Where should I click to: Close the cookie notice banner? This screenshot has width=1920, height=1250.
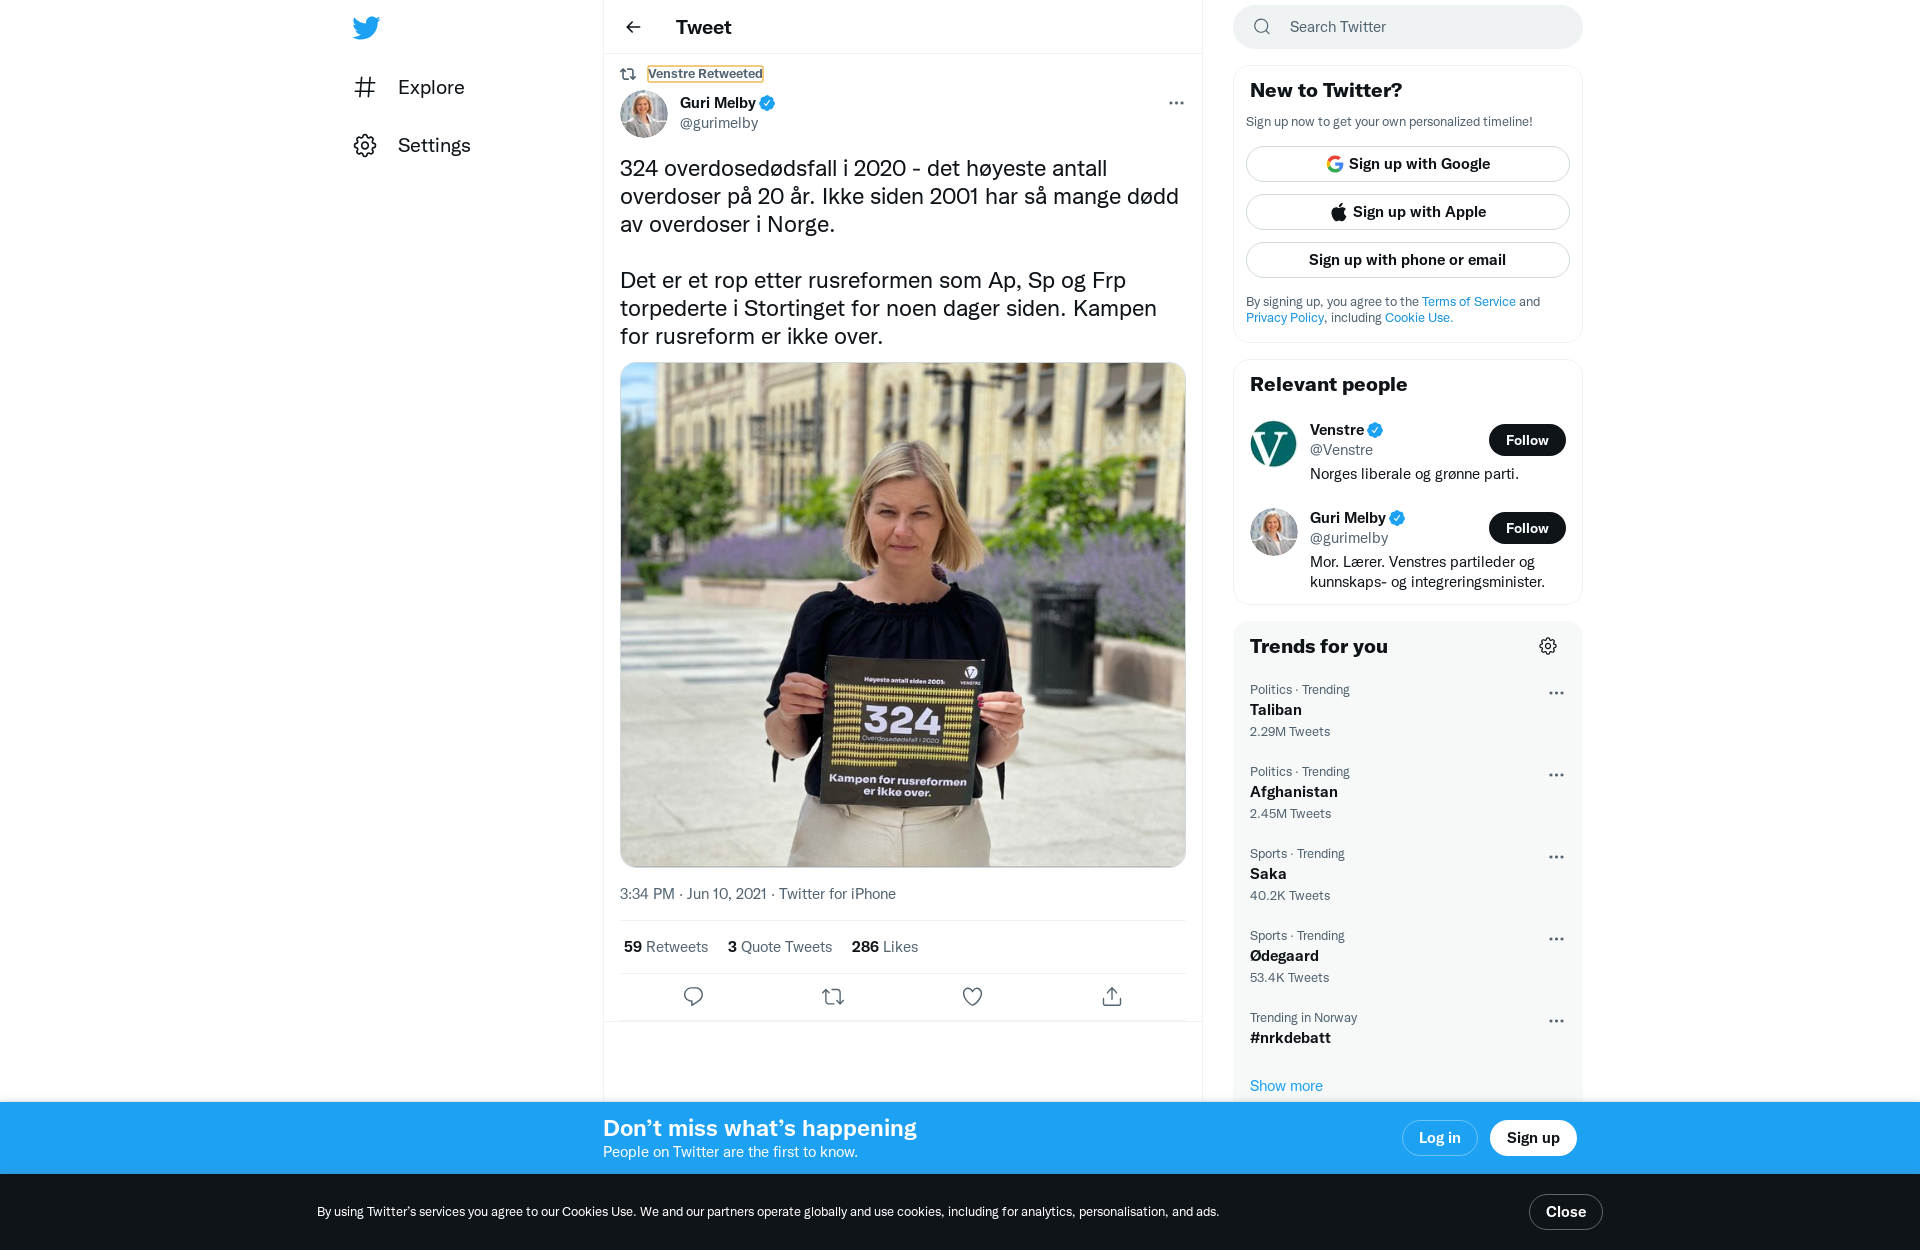point(1566,1212)
